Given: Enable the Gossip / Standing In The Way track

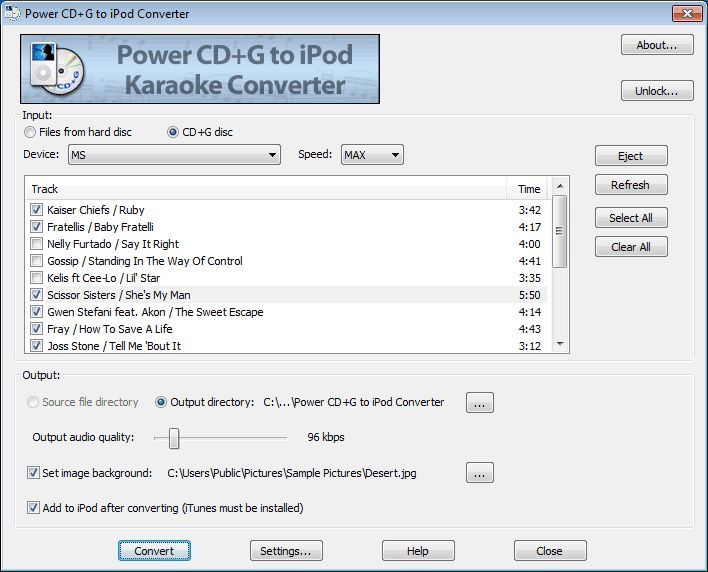Looking at the screenshot, I should (37, 261).
